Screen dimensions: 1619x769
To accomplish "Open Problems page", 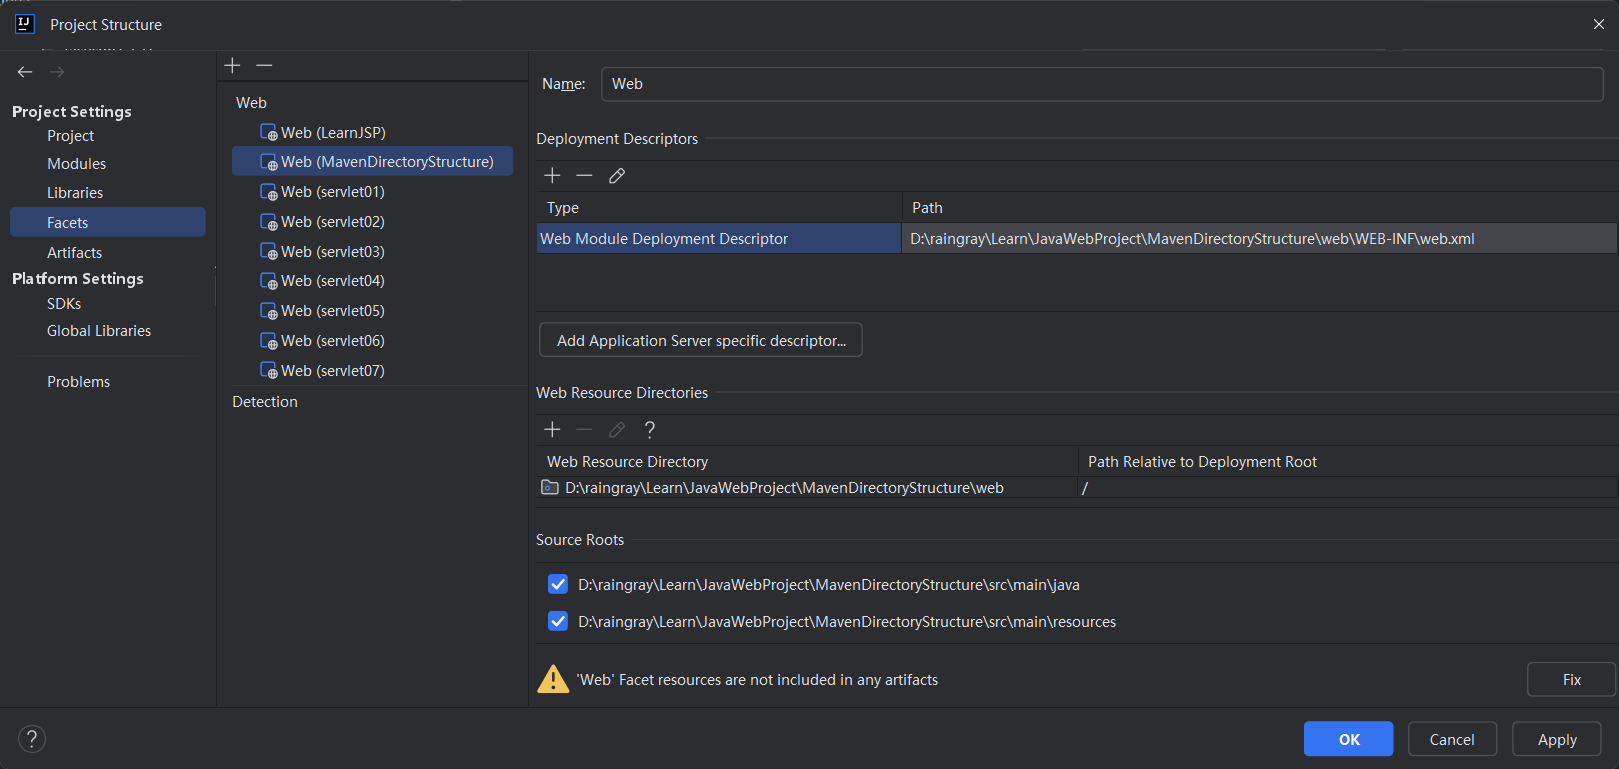I will tap(78, 382).
